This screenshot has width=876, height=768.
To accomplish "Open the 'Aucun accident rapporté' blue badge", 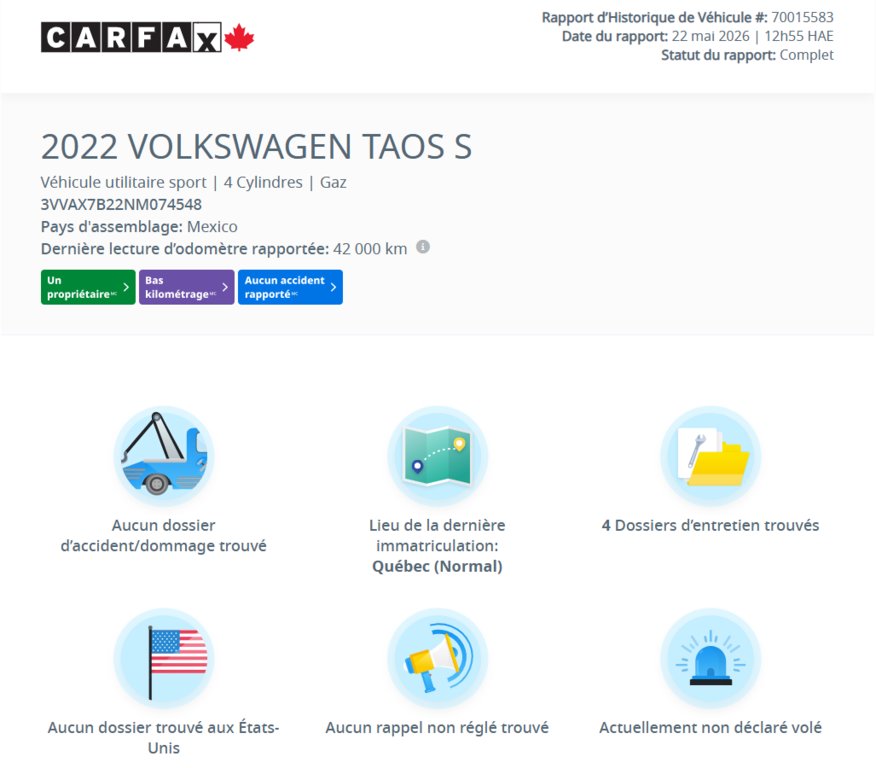I will (x=290, y=287).
